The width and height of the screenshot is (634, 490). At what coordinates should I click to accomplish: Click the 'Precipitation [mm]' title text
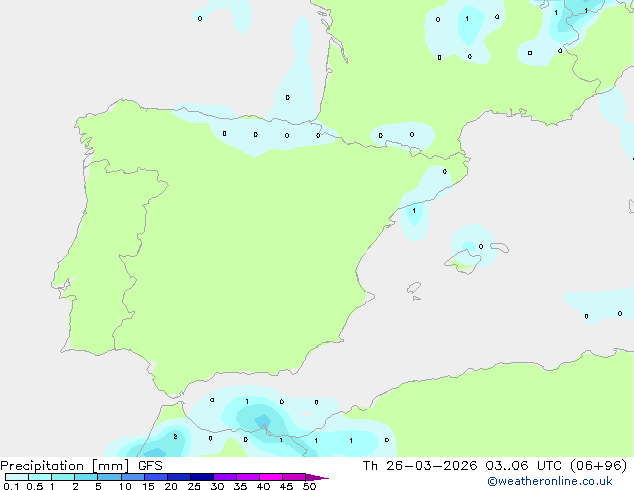click(x=65, y=466)
